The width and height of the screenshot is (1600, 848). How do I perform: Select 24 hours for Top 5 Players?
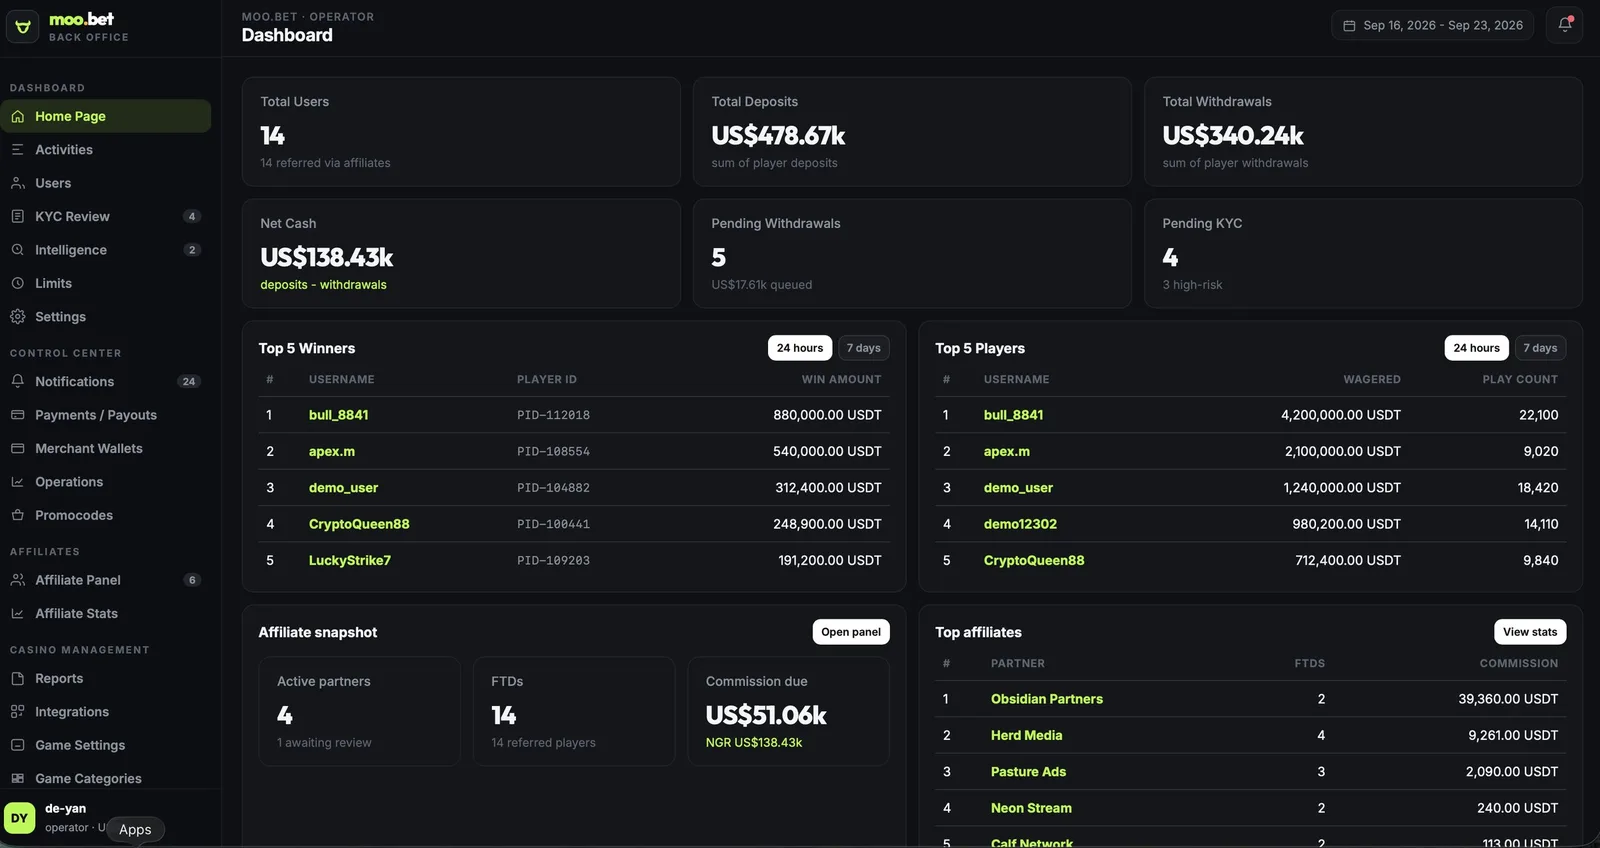coord(1477,348)
